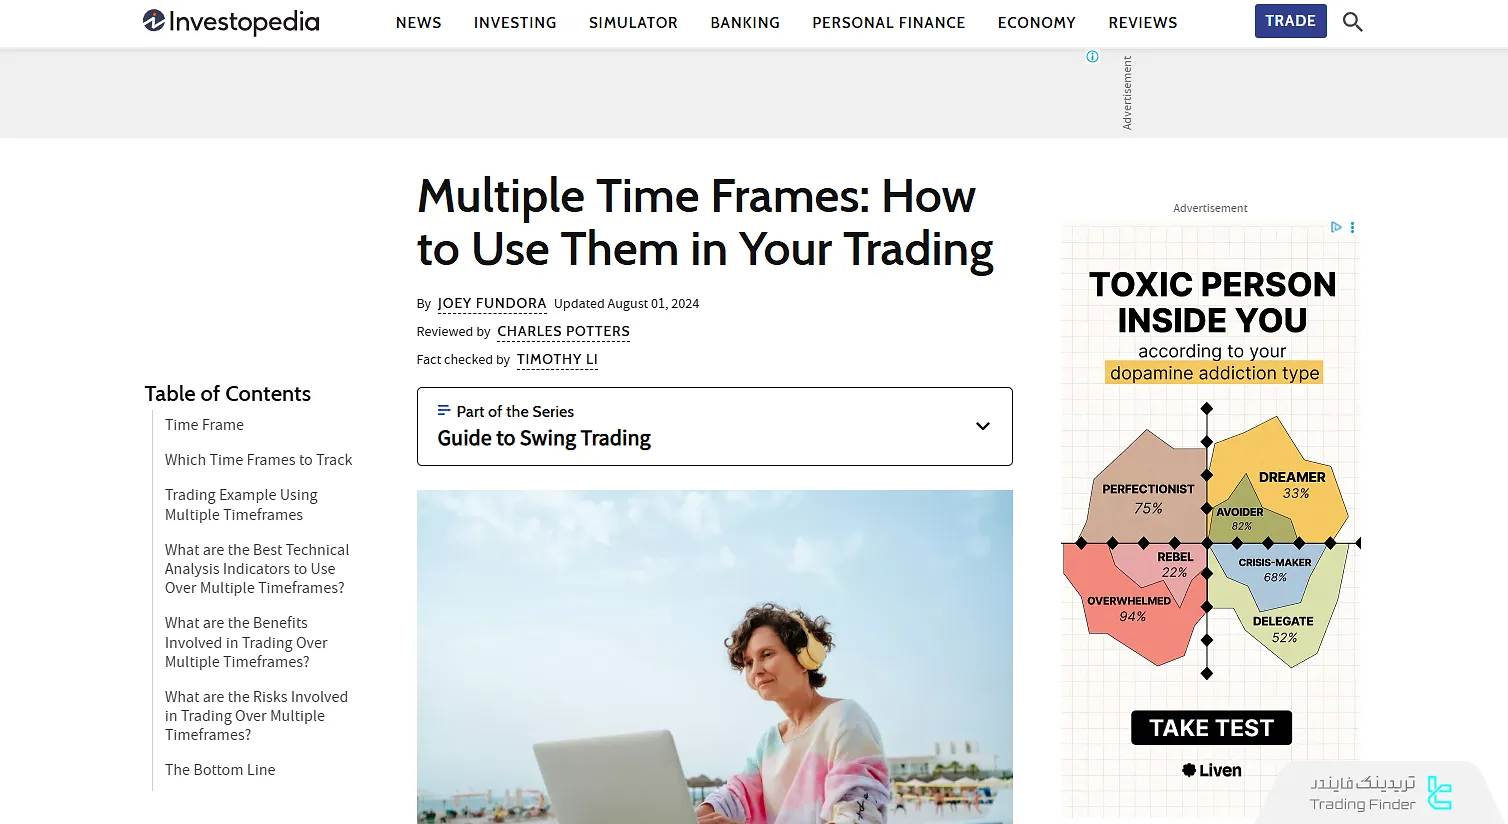Image resolution: width=1508 pixels, height=824 pixels.
Task: Click the Trading Finder logo icon
Action: point(1440,793)
